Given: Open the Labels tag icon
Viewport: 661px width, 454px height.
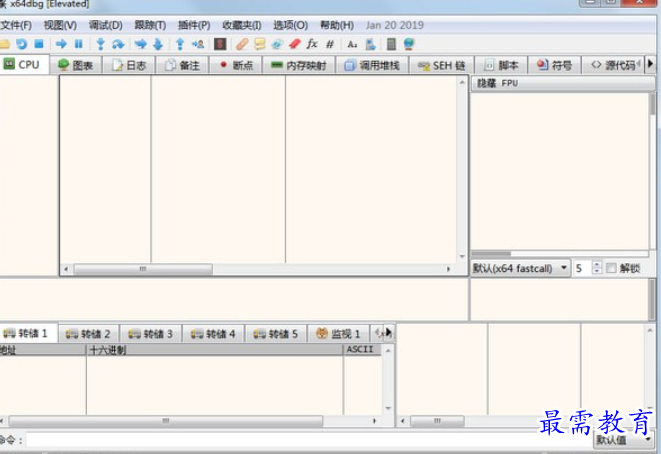Looking at the screenshot, I should (x=277, y=44).
